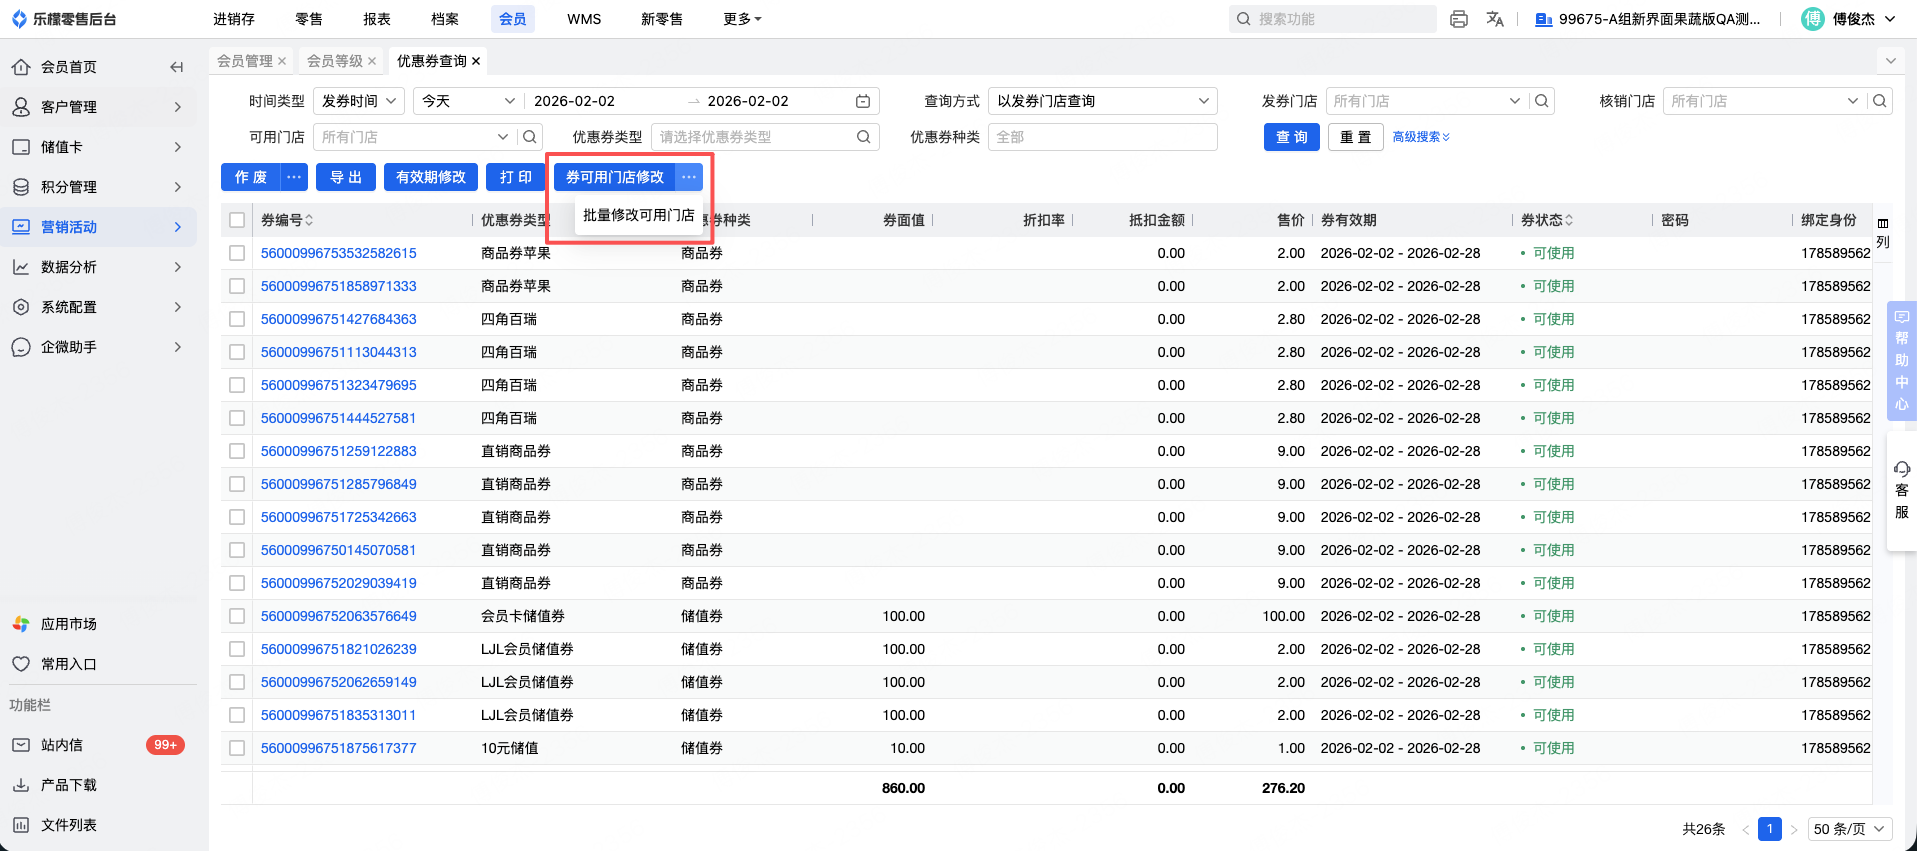Screen dimensions: 1917x851
Task: Collapse the left sidebar menu
Action: tap(177, 67)
